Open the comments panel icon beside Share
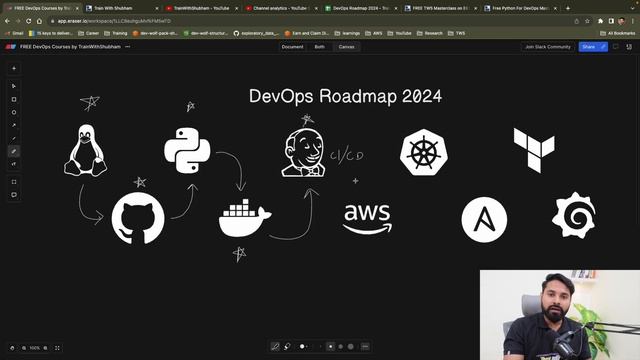 tap(616, 47)
